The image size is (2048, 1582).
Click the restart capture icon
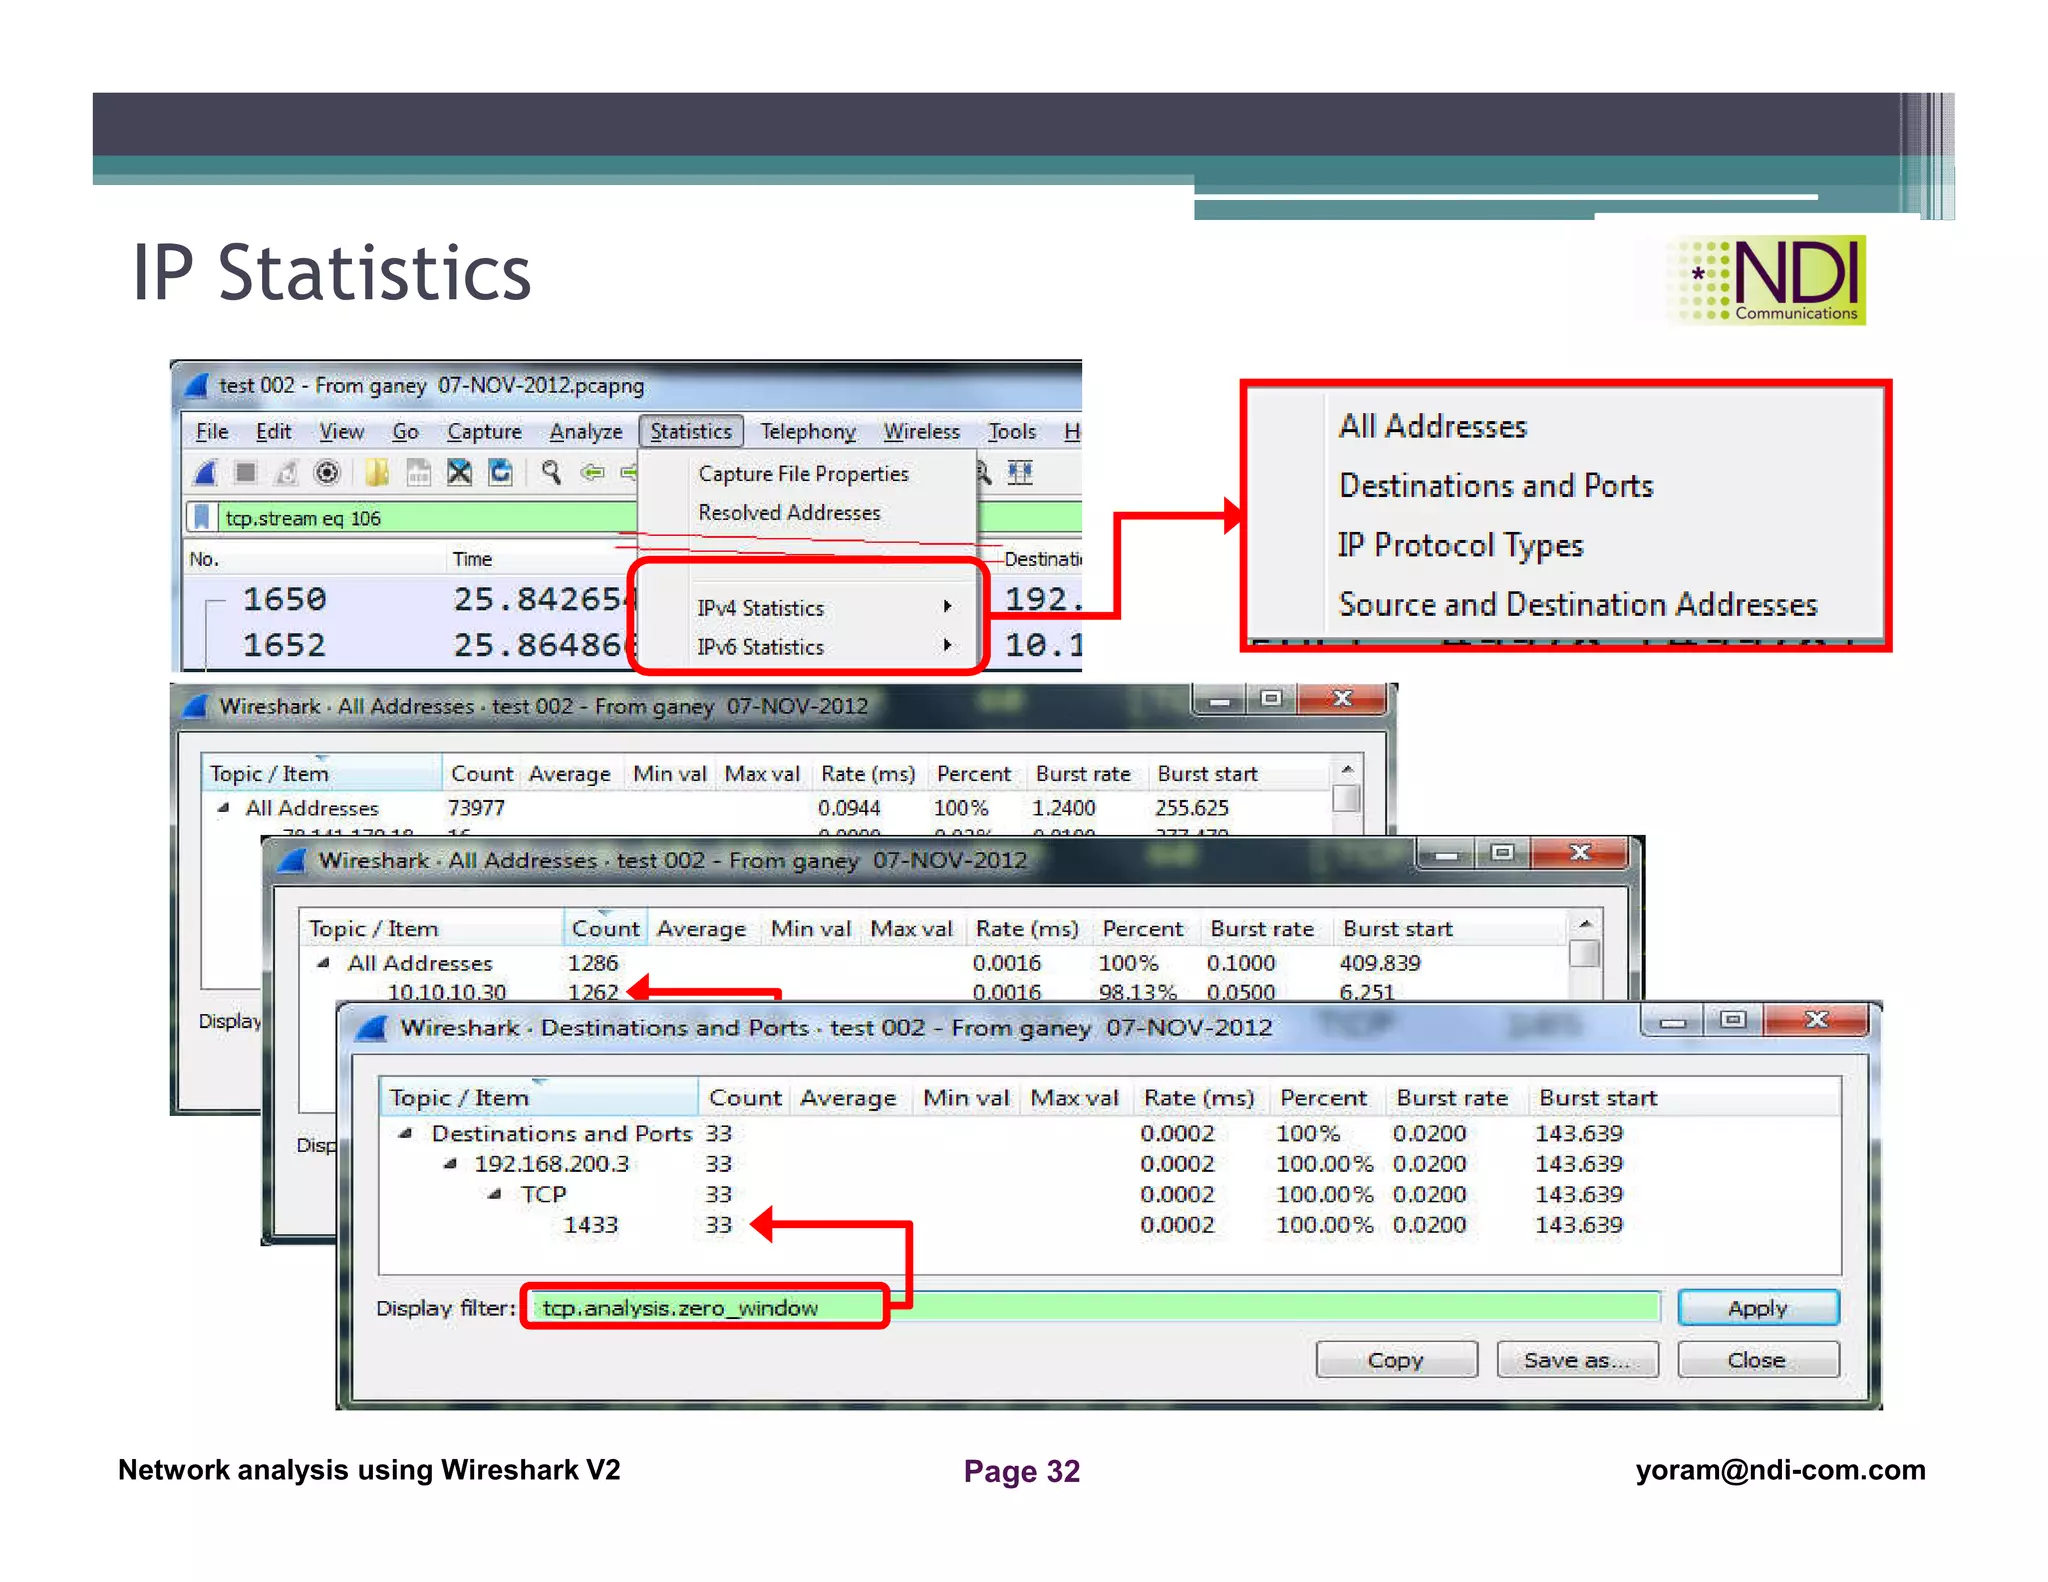(287, 472)
